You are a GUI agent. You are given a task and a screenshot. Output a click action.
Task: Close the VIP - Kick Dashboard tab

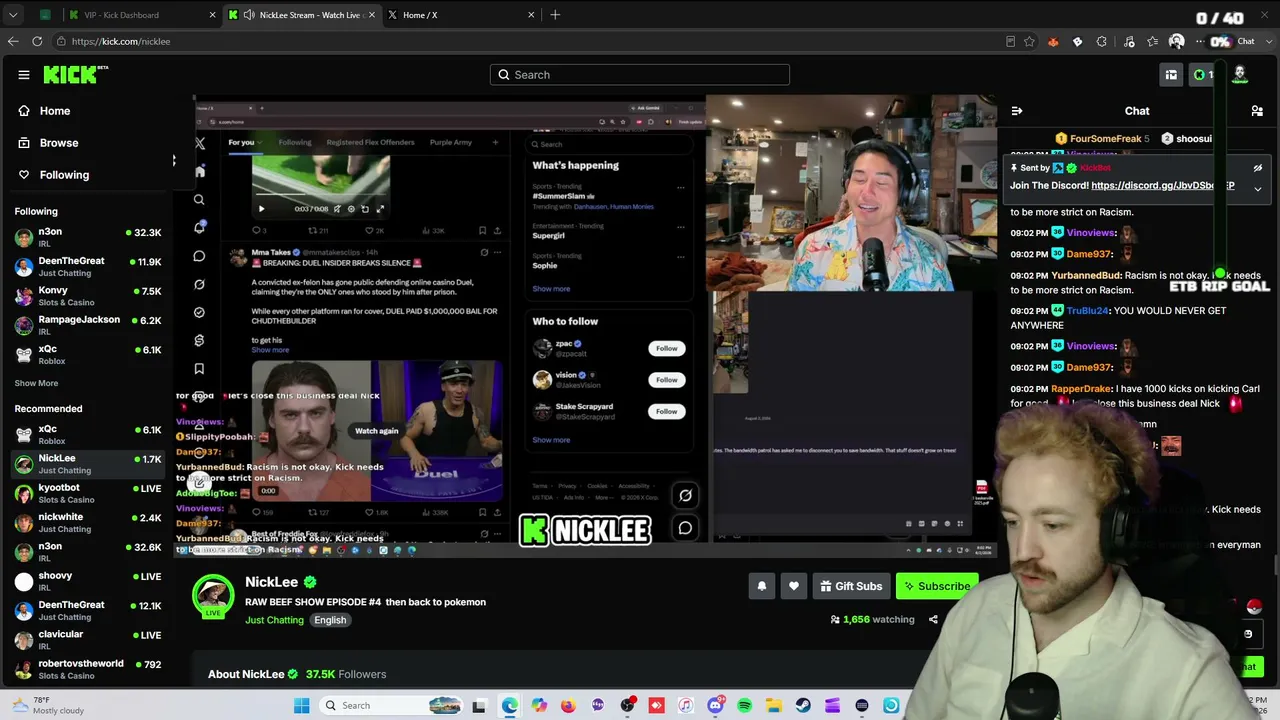[x=213, y=15]
